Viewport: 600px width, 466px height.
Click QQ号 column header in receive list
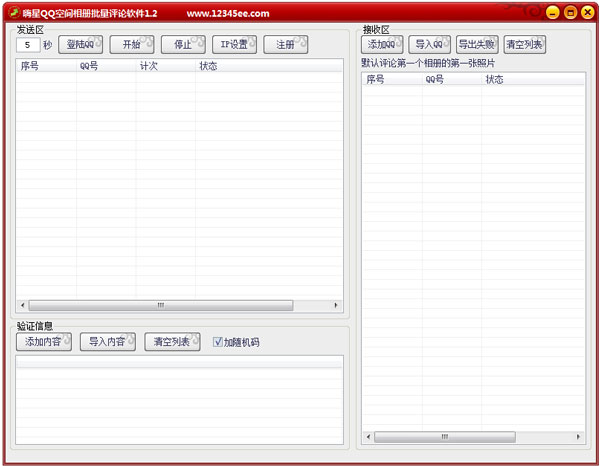tap(452, 79)
